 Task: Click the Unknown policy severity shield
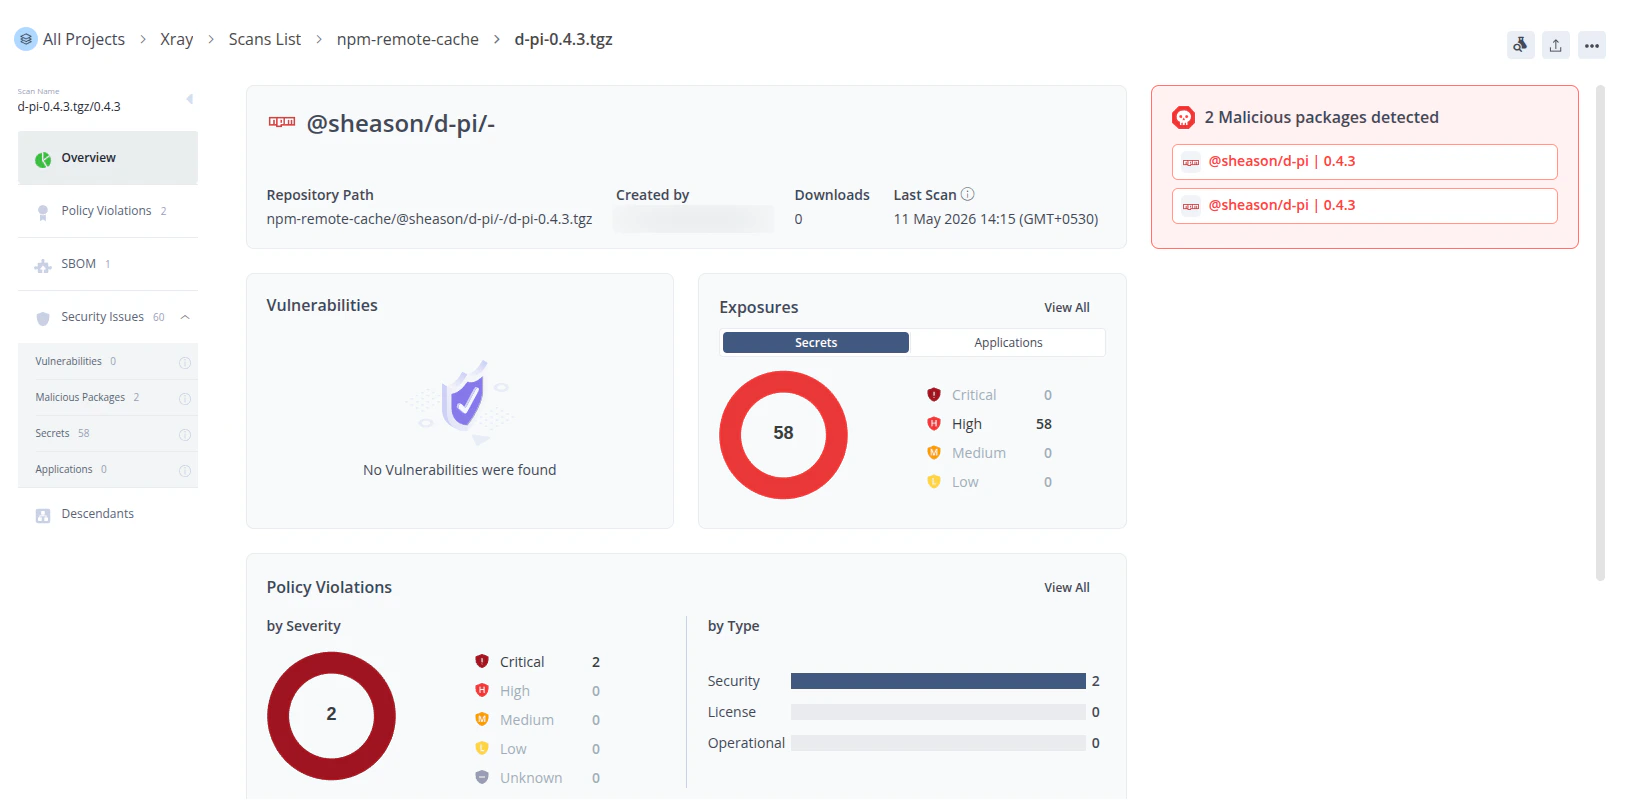tap(482, 778)
